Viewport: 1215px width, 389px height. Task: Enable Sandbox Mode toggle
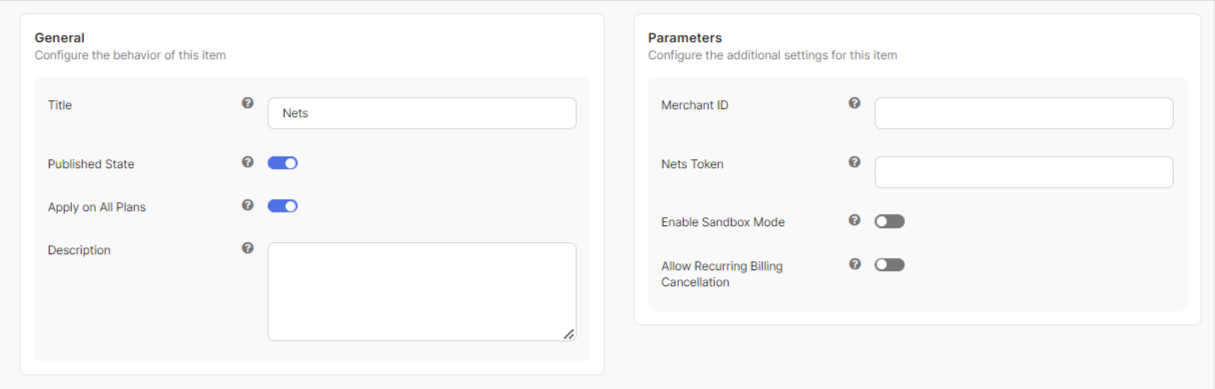(890, 221)
